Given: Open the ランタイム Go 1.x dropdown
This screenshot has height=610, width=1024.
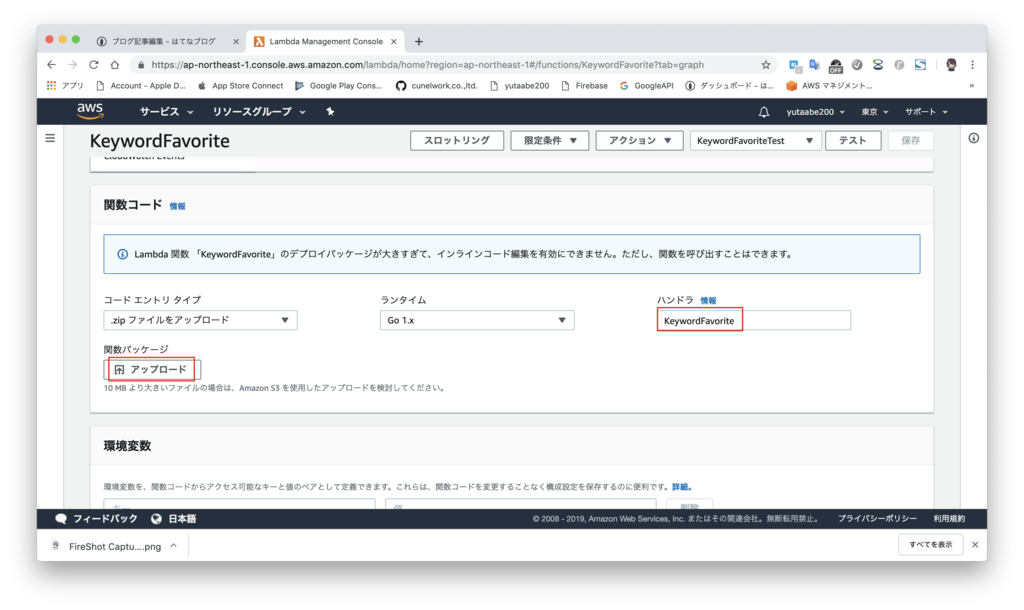Looking at the screenshot, I should [477, 320].
